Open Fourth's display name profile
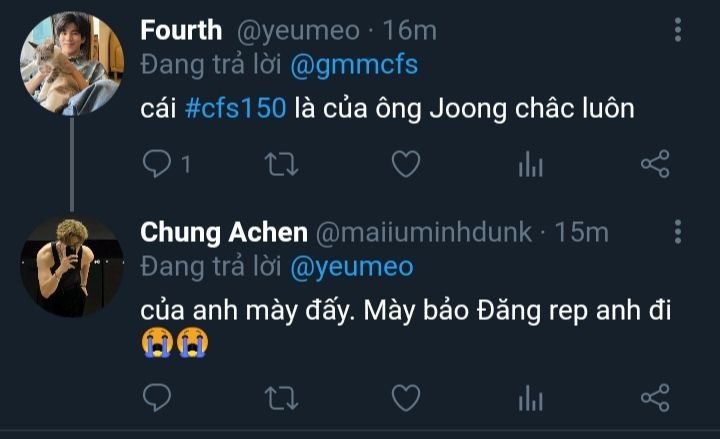The height and width of the screenshot is (439, 720). point(181,30)
